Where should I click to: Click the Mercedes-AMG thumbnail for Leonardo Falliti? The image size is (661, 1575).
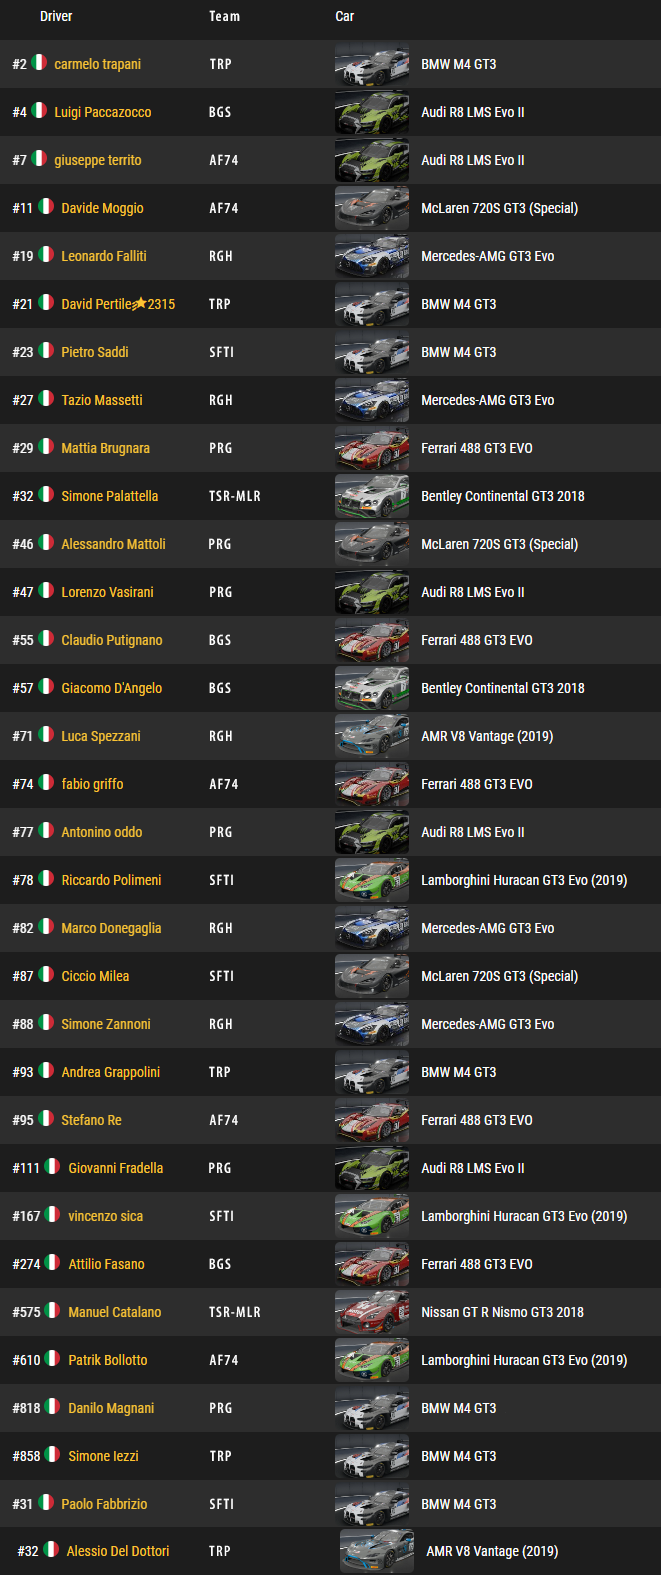click(x=372, y=256)
